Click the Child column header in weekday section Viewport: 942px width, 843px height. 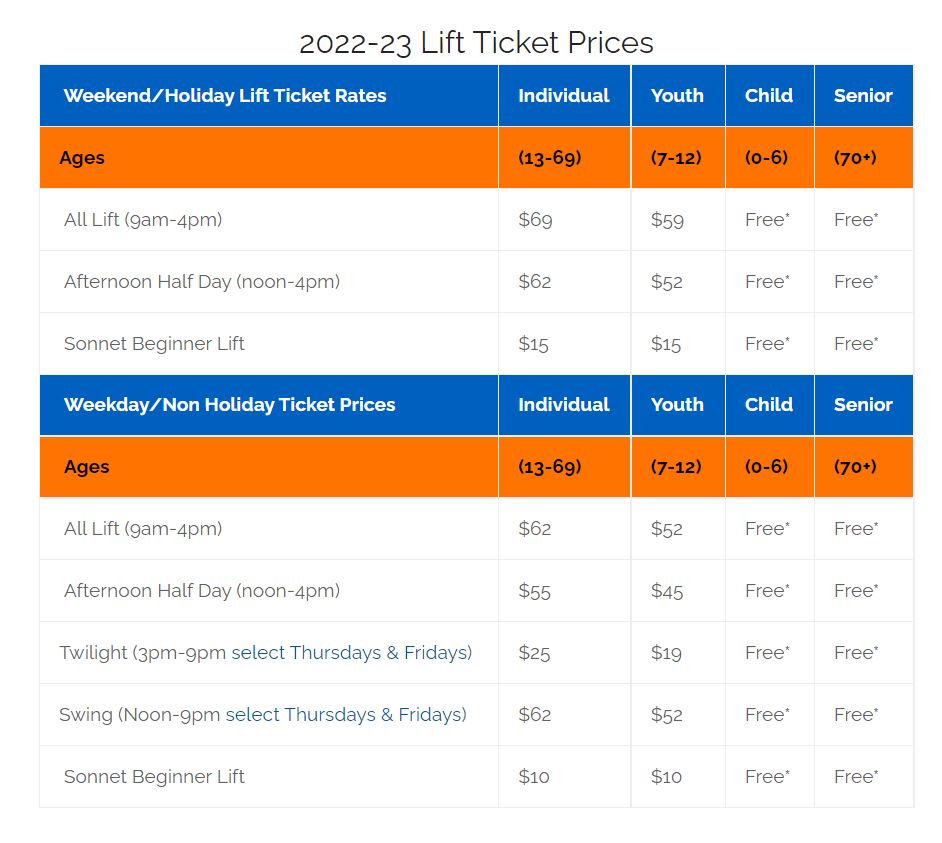pos(768,405)
